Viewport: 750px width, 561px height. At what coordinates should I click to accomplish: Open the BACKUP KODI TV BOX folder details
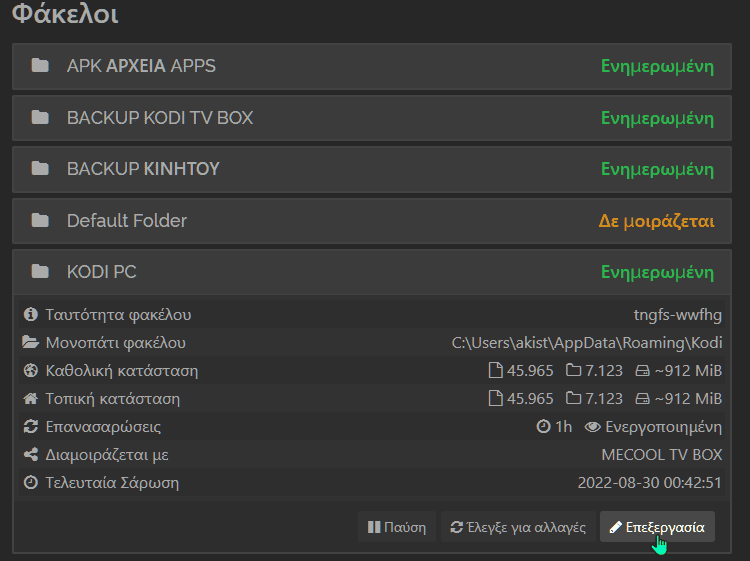[372, 118]
